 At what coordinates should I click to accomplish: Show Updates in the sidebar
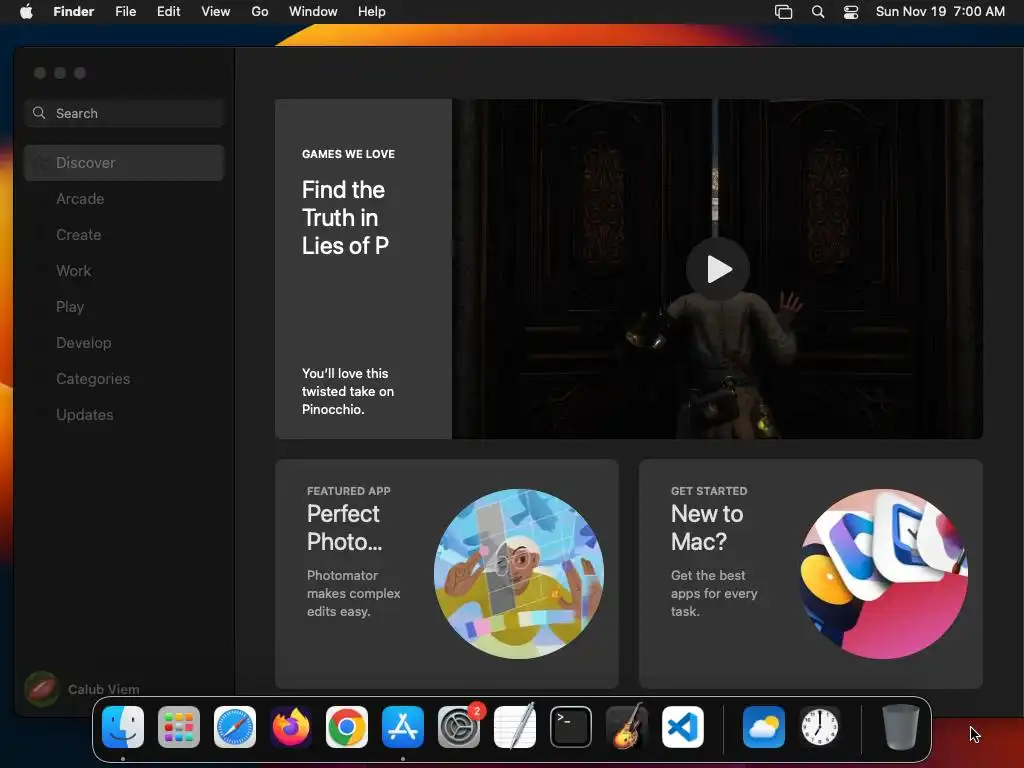pos(124,415)
